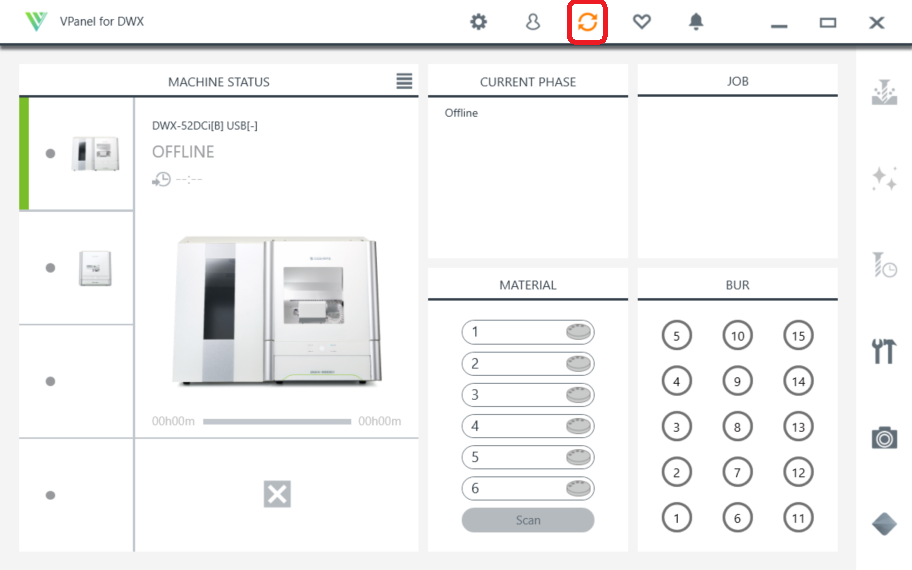The image size is (912, 570).
Task: Select bur position 10
Action: 738,336
